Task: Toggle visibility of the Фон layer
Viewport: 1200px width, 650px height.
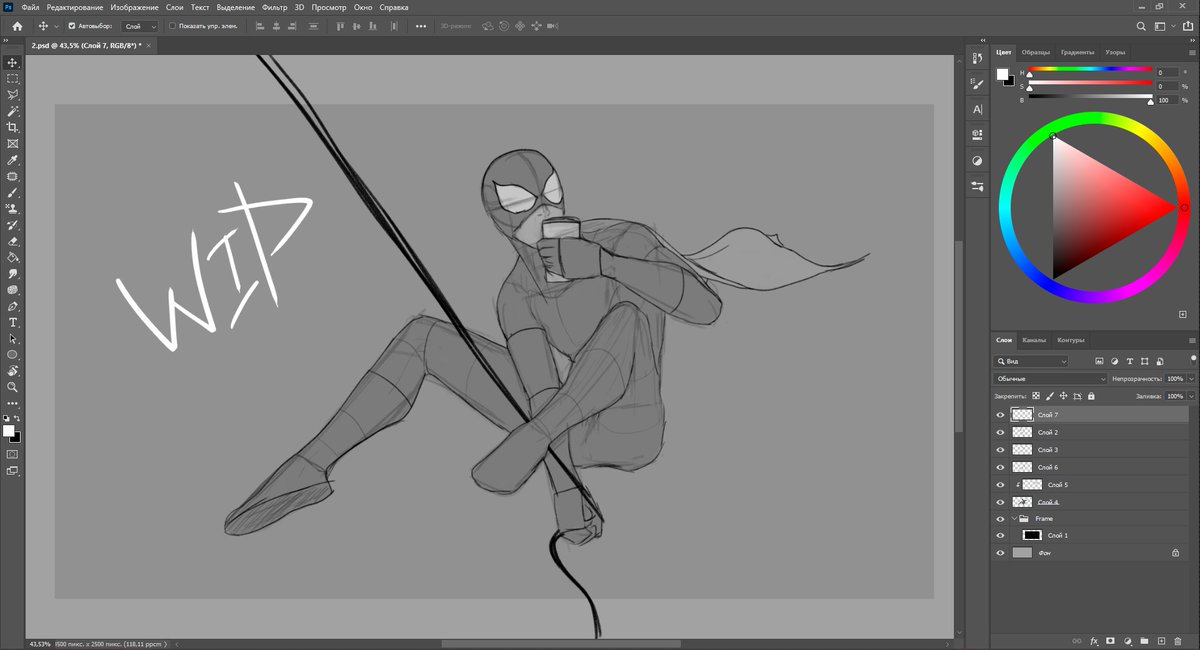Action: pyautogui.click(x=1001, y=552)
